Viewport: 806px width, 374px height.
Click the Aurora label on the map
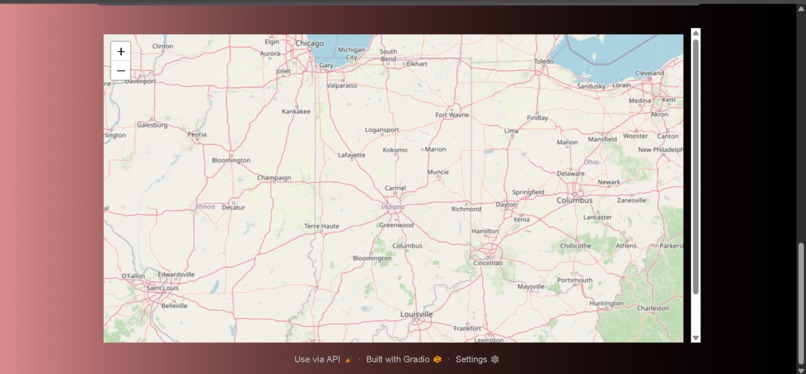tap(270, 53)
